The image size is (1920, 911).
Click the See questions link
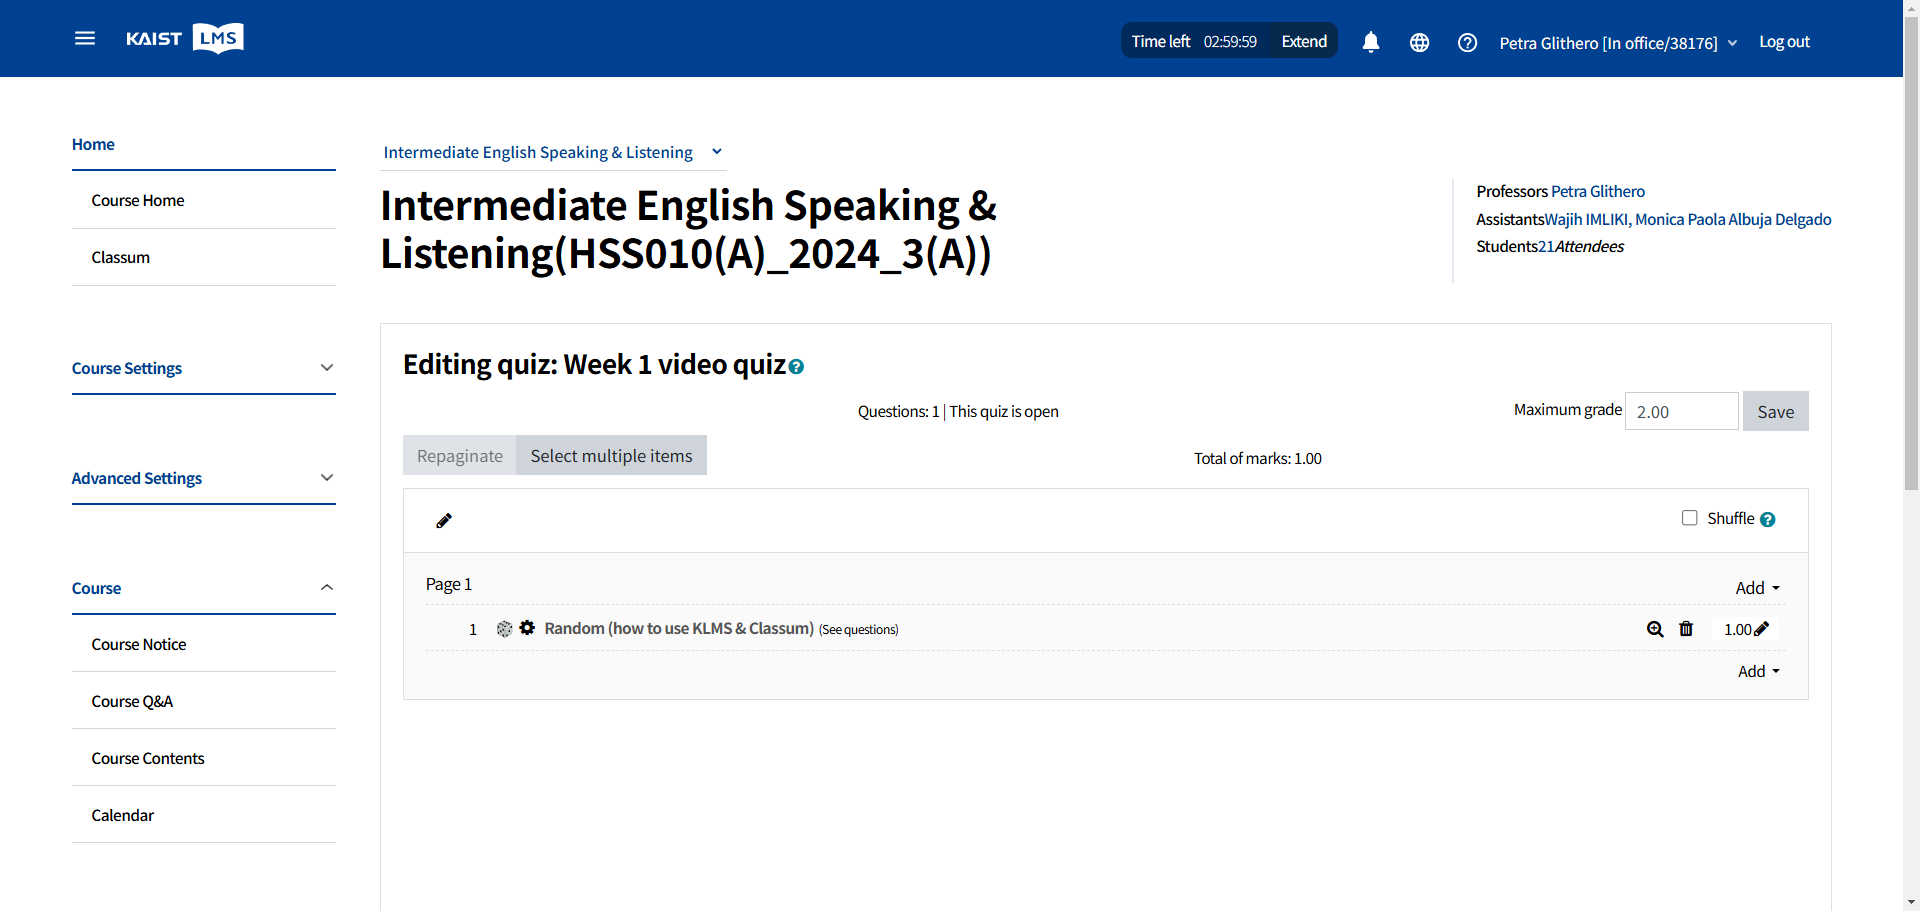tap(858, 629)
